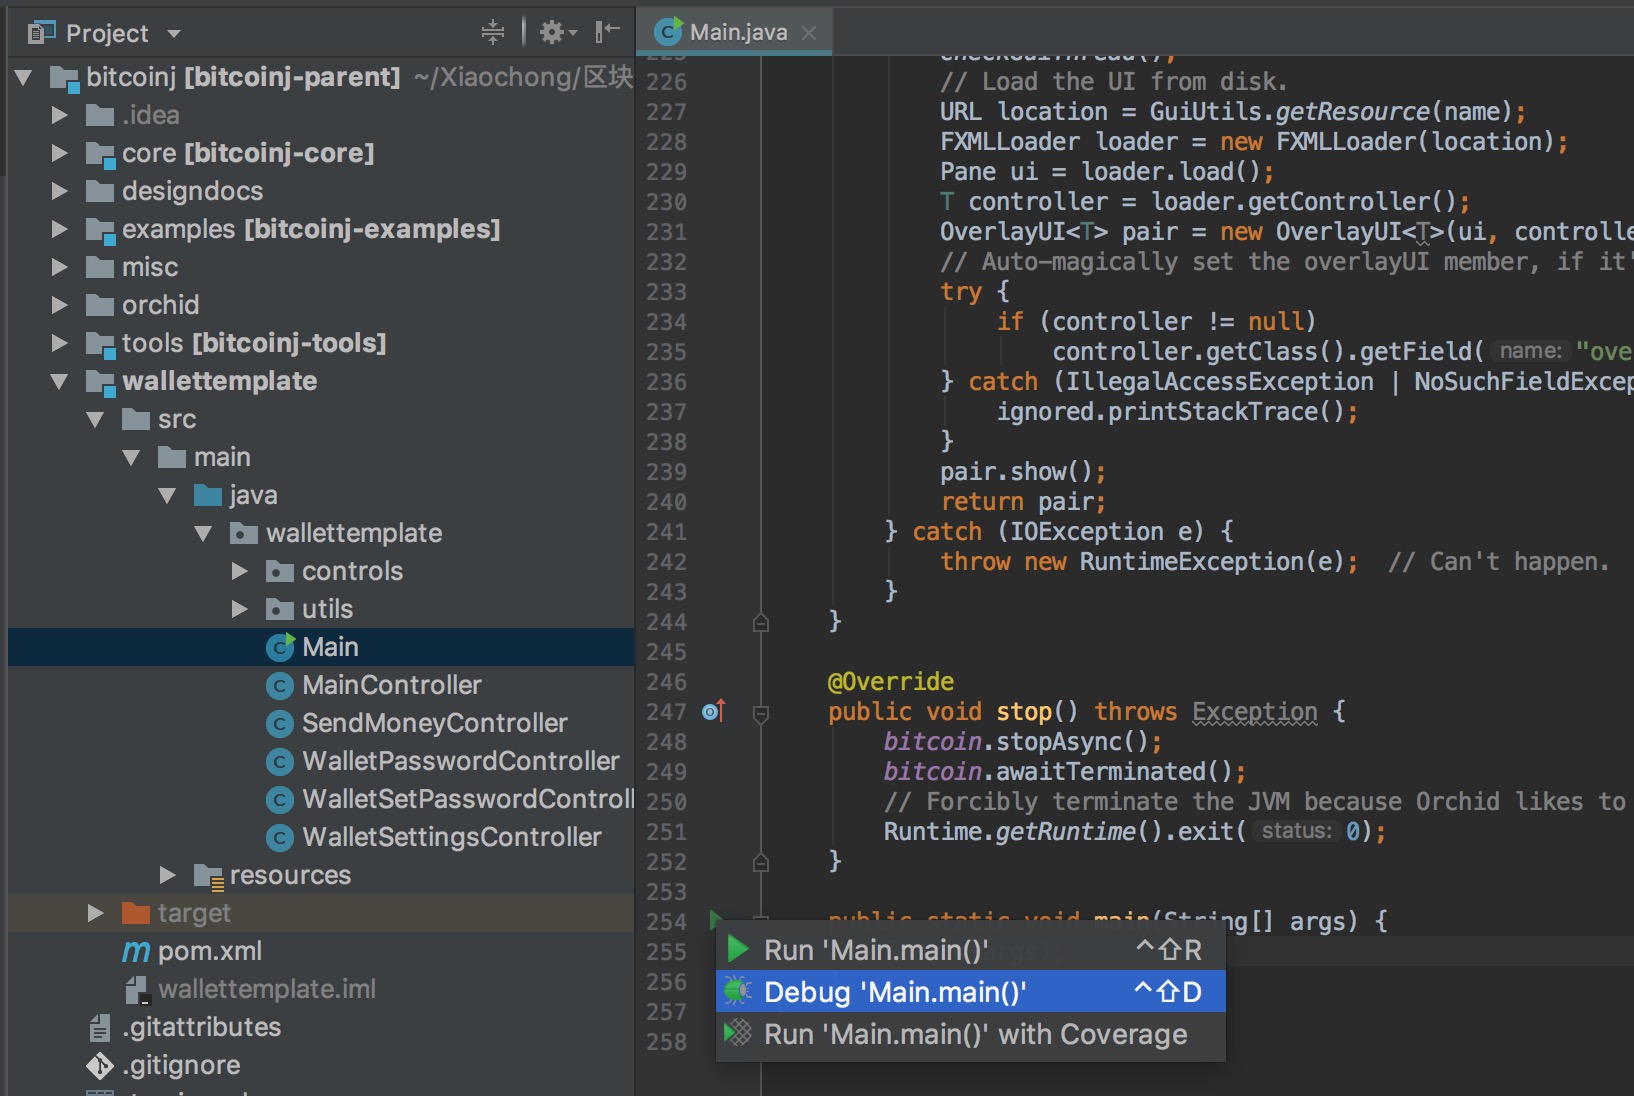Click the MainController class icon
This screenshot has height=1096, width=1634.
pyautogui.click(x=279, y=686)
